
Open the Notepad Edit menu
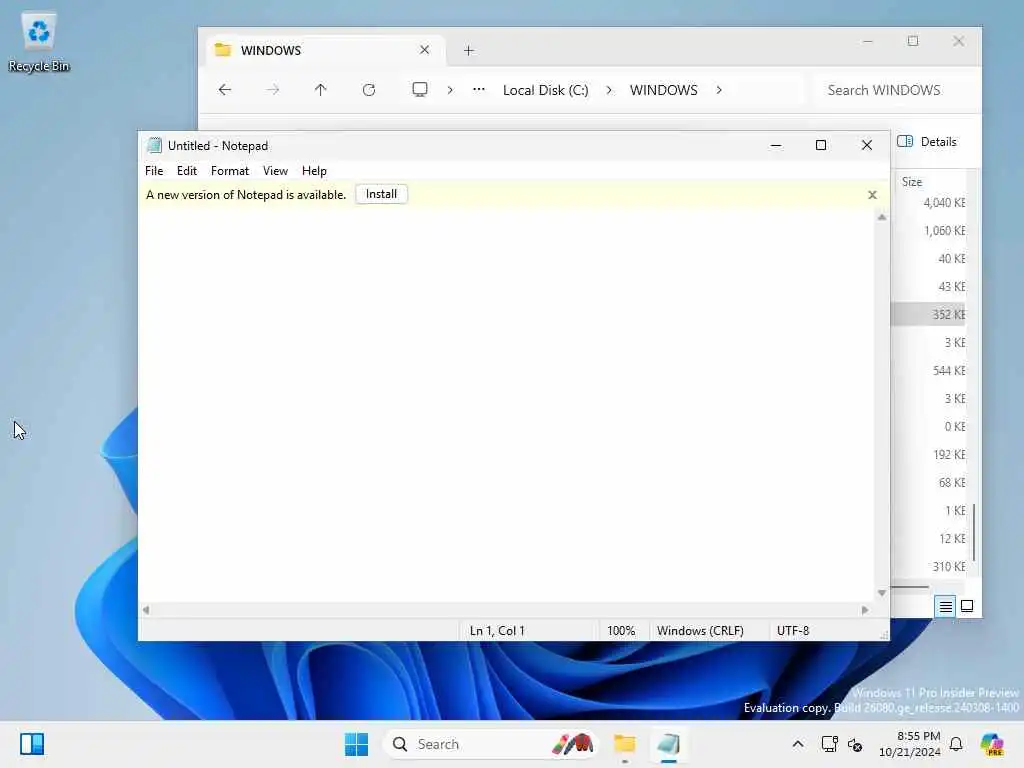187,170
